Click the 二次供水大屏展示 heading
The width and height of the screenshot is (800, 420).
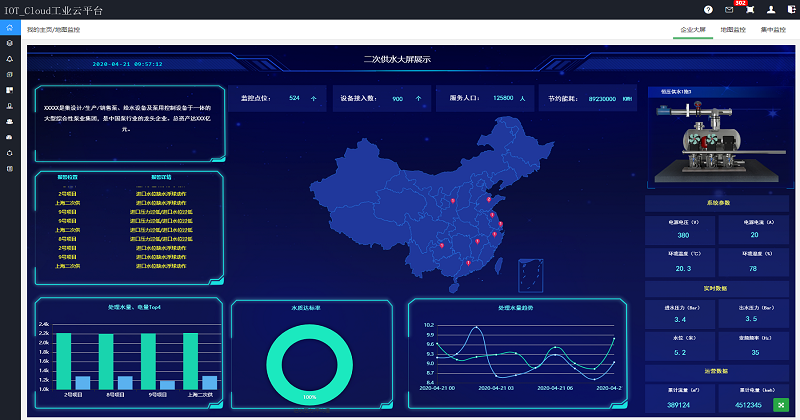[x=397, y=59]
